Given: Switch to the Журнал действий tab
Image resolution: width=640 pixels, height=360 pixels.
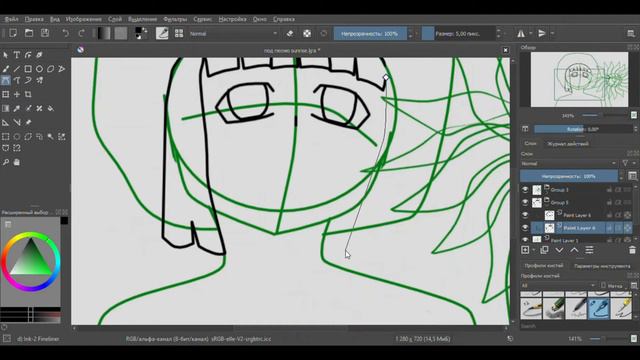Looking at the screenshot, I should coord(568,144).
